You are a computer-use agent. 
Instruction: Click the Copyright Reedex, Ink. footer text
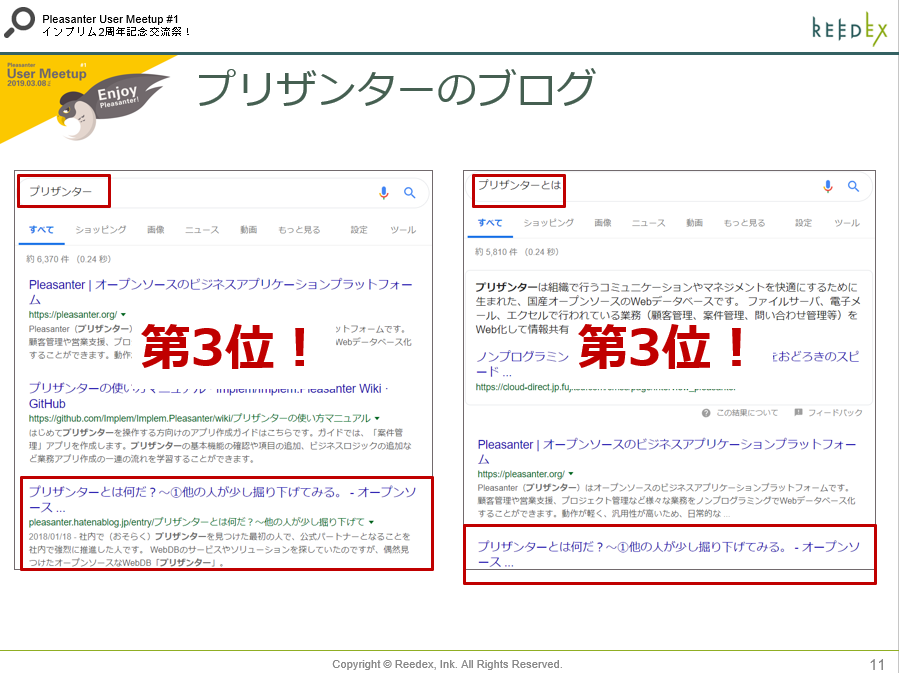pos(447,664)
